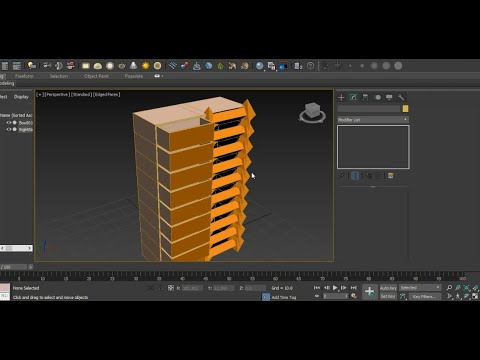Toggle Show End Result button
Image resolution: width=480 pixels, height=360 pixels.
click(355, 176)
